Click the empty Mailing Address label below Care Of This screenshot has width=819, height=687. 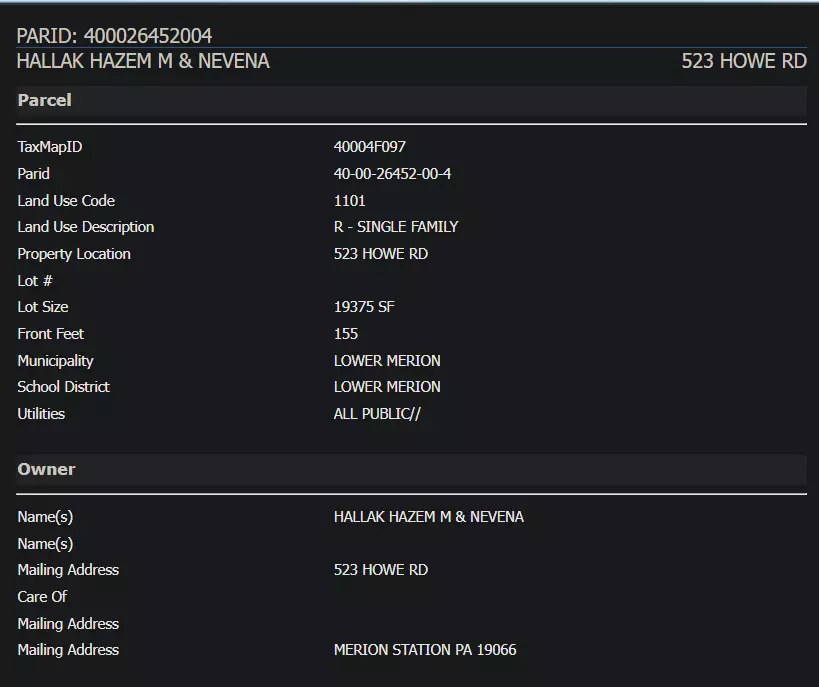(68, 624)
